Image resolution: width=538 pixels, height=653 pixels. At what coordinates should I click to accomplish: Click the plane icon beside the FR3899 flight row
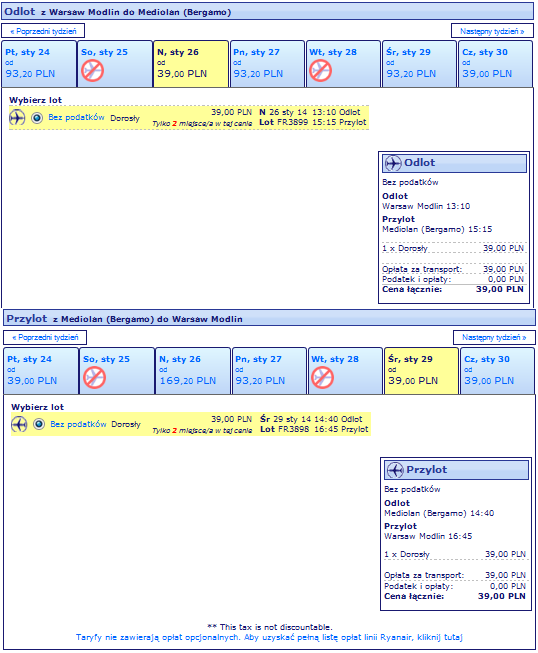pos(17,117)
